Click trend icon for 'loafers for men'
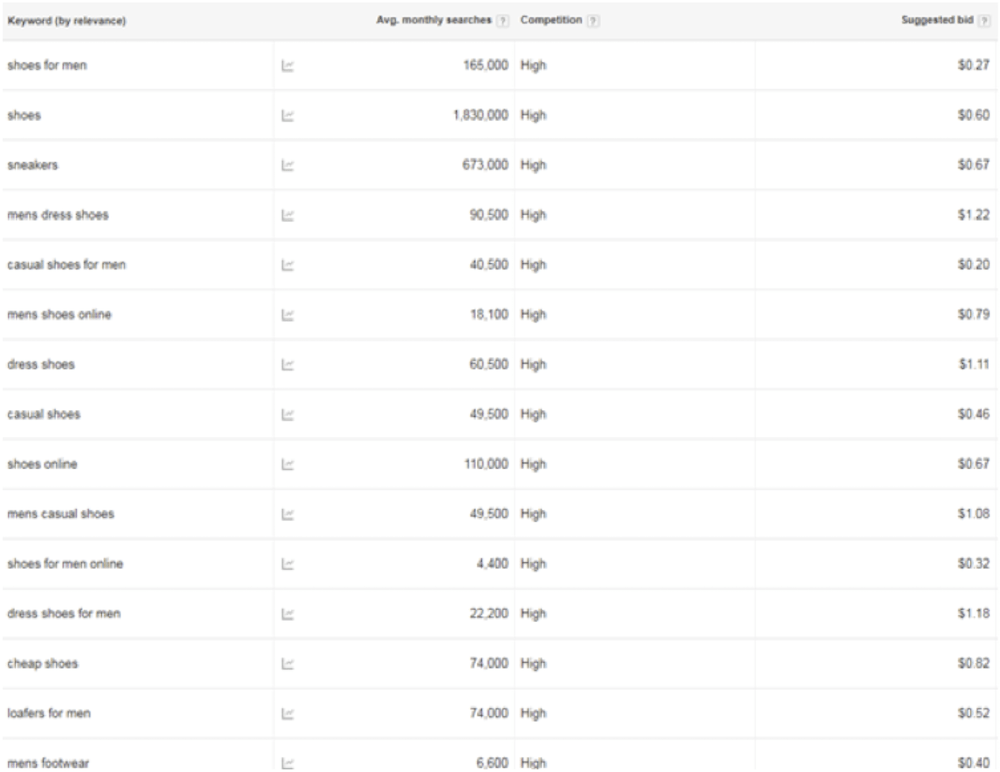Viewport: 1000px width, 772px height. click(287, 713)
